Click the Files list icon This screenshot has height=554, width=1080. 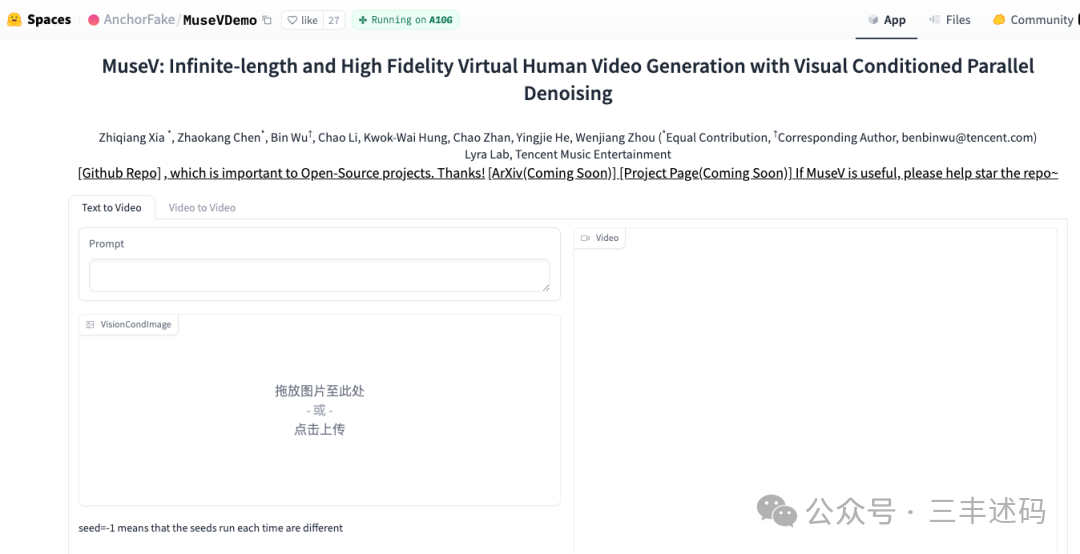[x=935, y=20]
